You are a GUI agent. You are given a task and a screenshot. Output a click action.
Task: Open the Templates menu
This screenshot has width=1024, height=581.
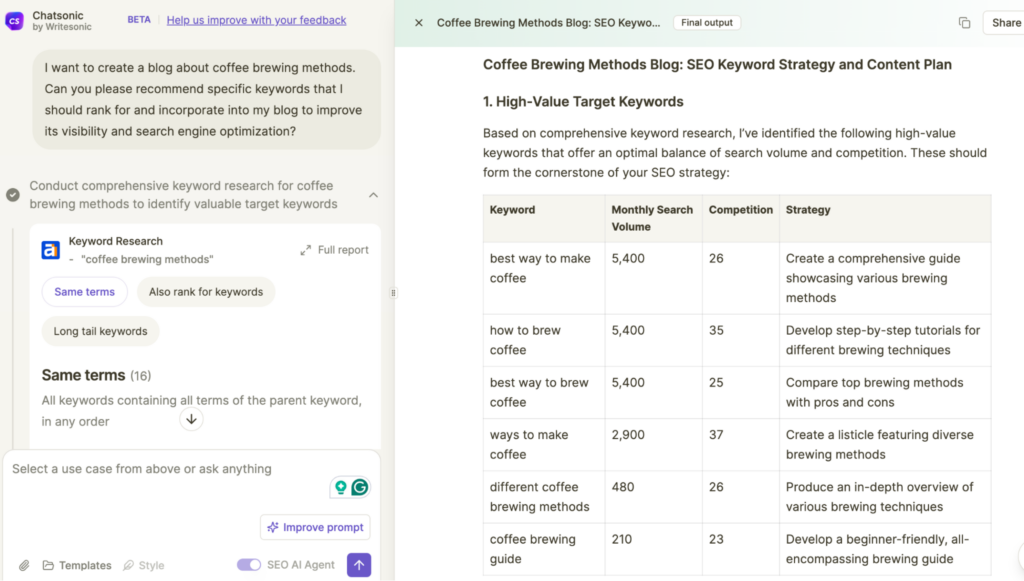[77, 565]
